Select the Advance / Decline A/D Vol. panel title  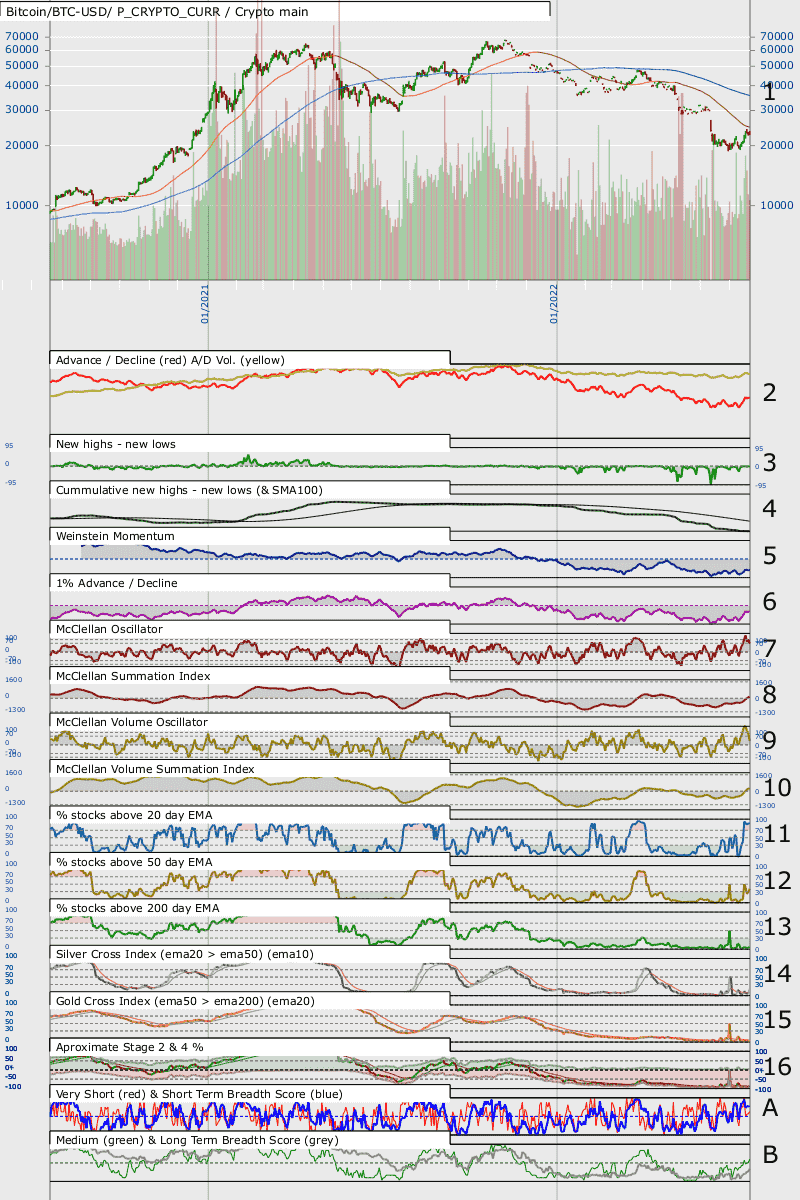[x=171, y=360]
